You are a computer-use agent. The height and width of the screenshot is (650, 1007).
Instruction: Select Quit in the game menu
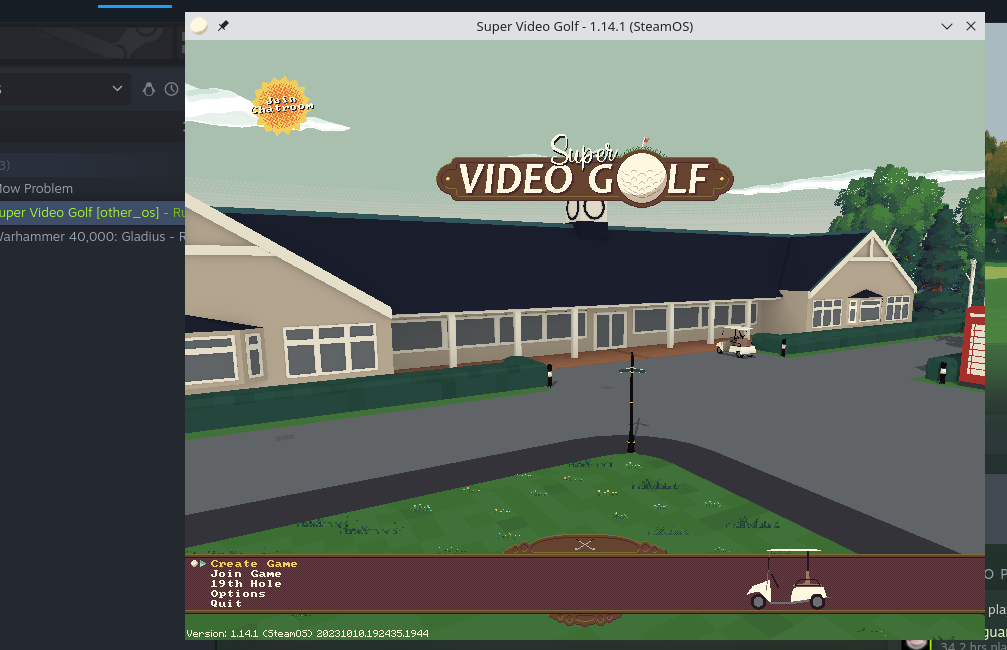pos(226,604)
